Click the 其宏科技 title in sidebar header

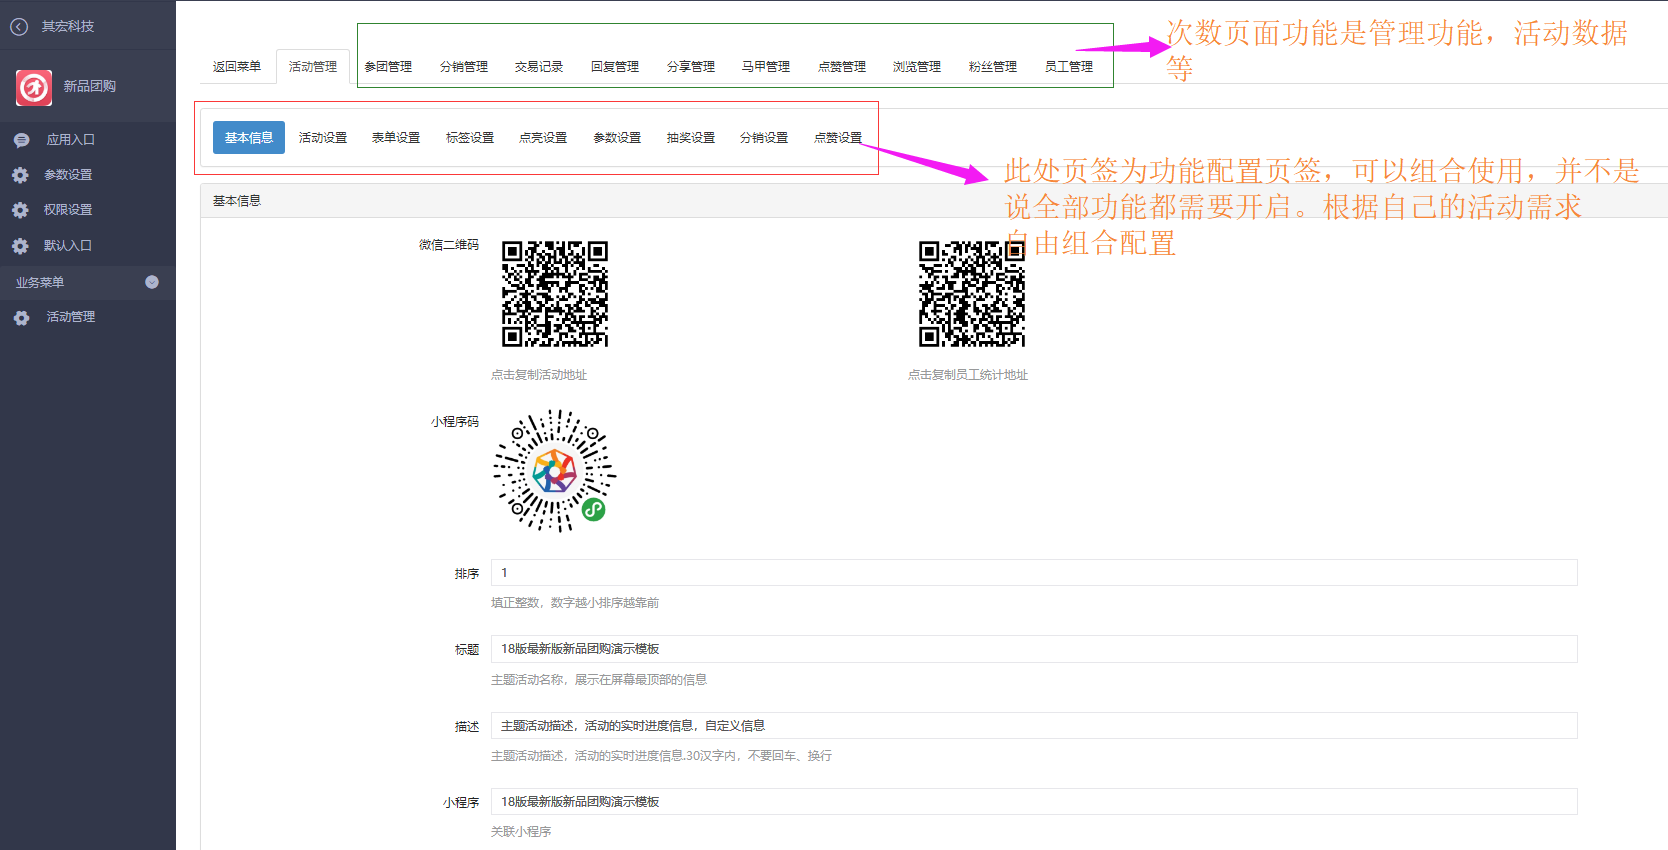coord(68,27)
